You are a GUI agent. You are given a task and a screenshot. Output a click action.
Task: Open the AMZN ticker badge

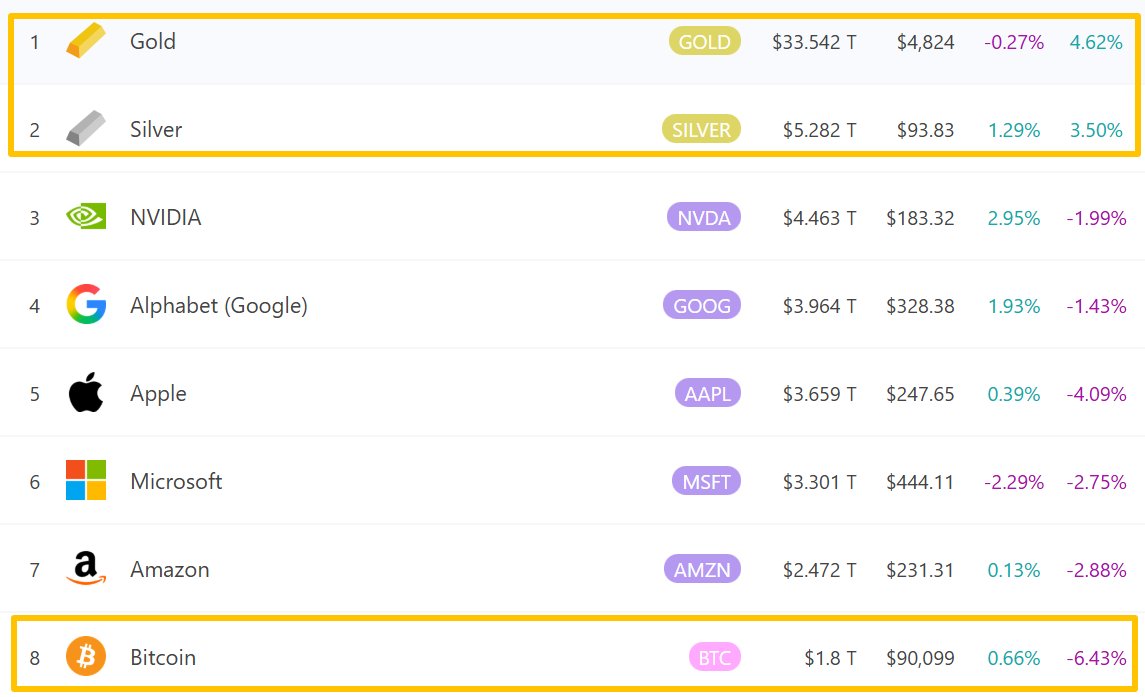click(702, 569)
